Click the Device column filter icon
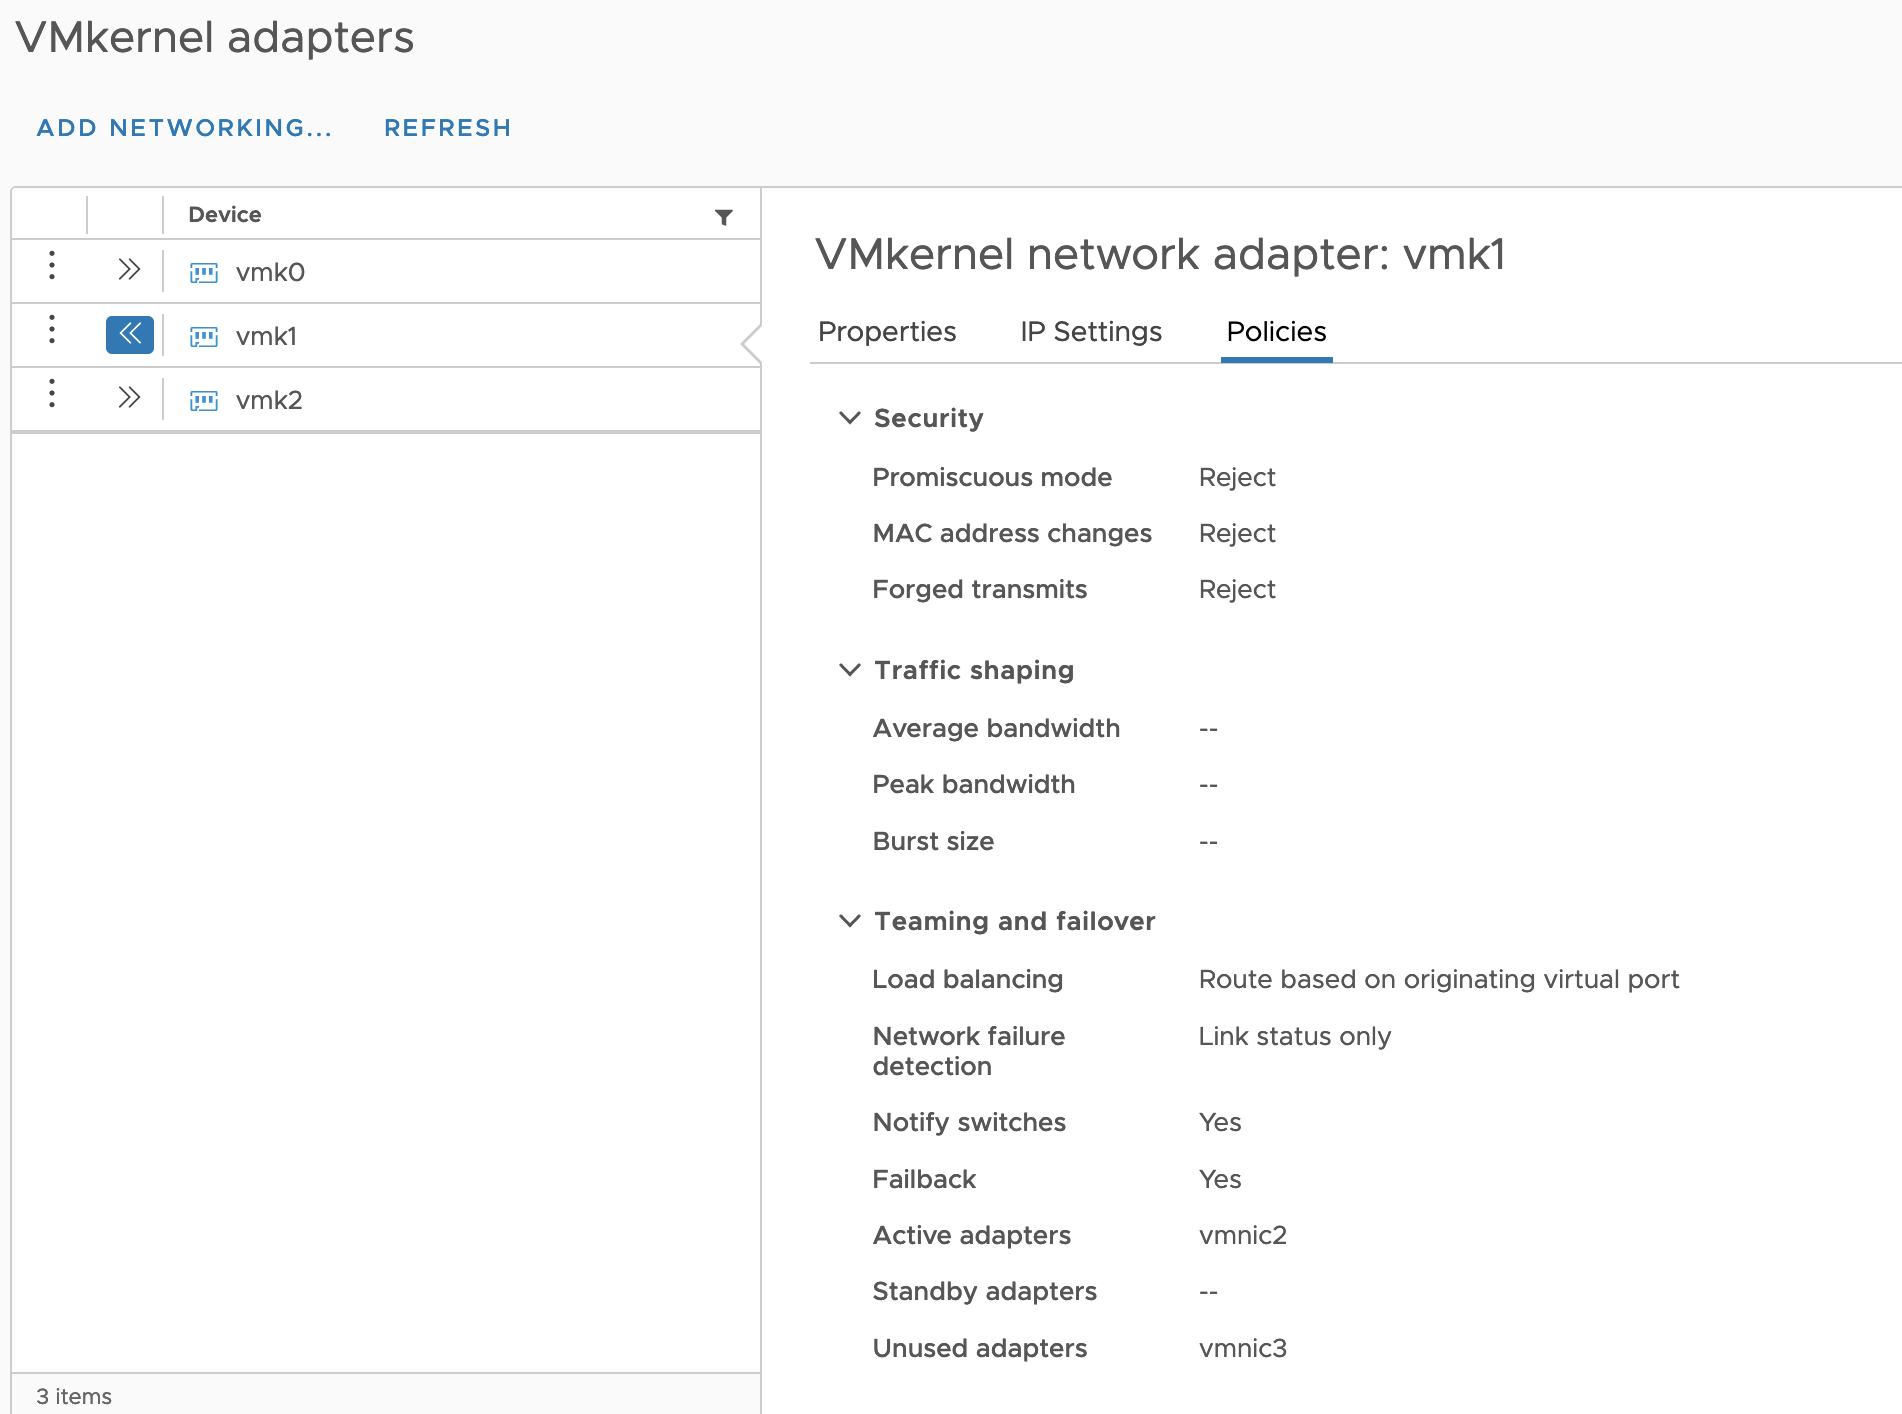Image resolution: width=1902 pixels, height=1414 pixels. [x=724, y=217]
